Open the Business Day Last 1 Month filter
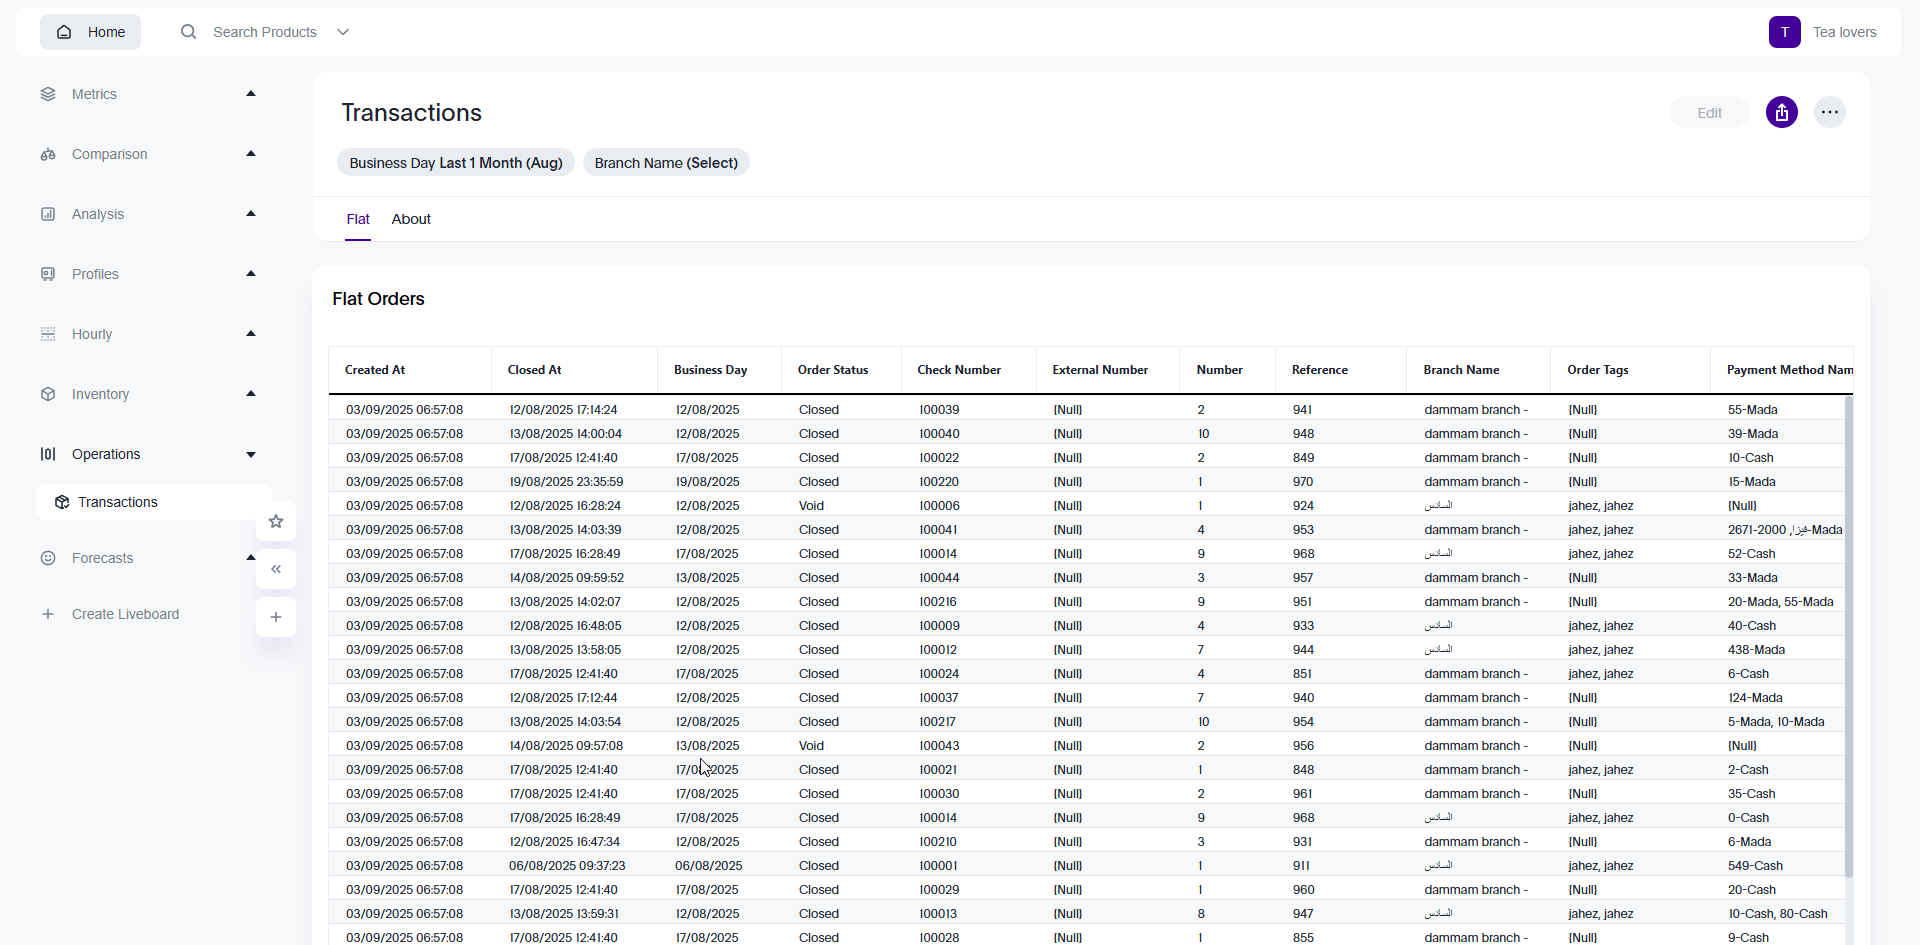Image resolution: width=1920 pixels, height=945 pixels. (456, 163)
